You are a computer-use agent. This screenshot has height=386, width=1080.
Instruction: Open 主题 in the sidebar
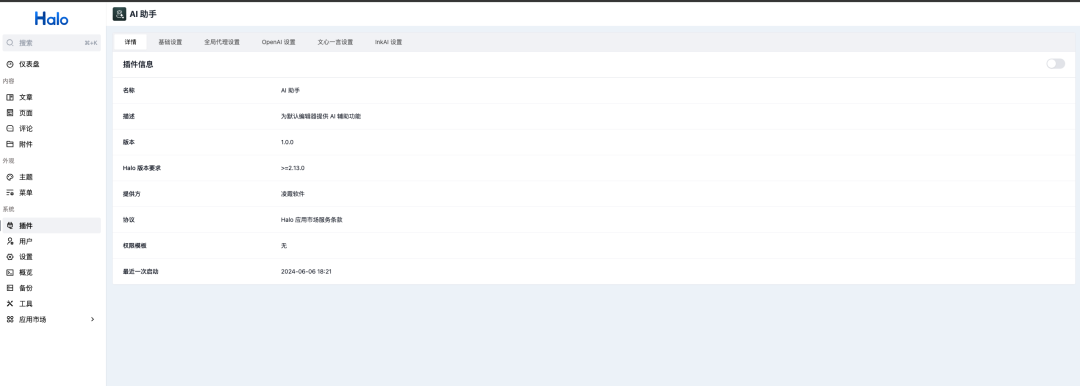tap(52, 177)
